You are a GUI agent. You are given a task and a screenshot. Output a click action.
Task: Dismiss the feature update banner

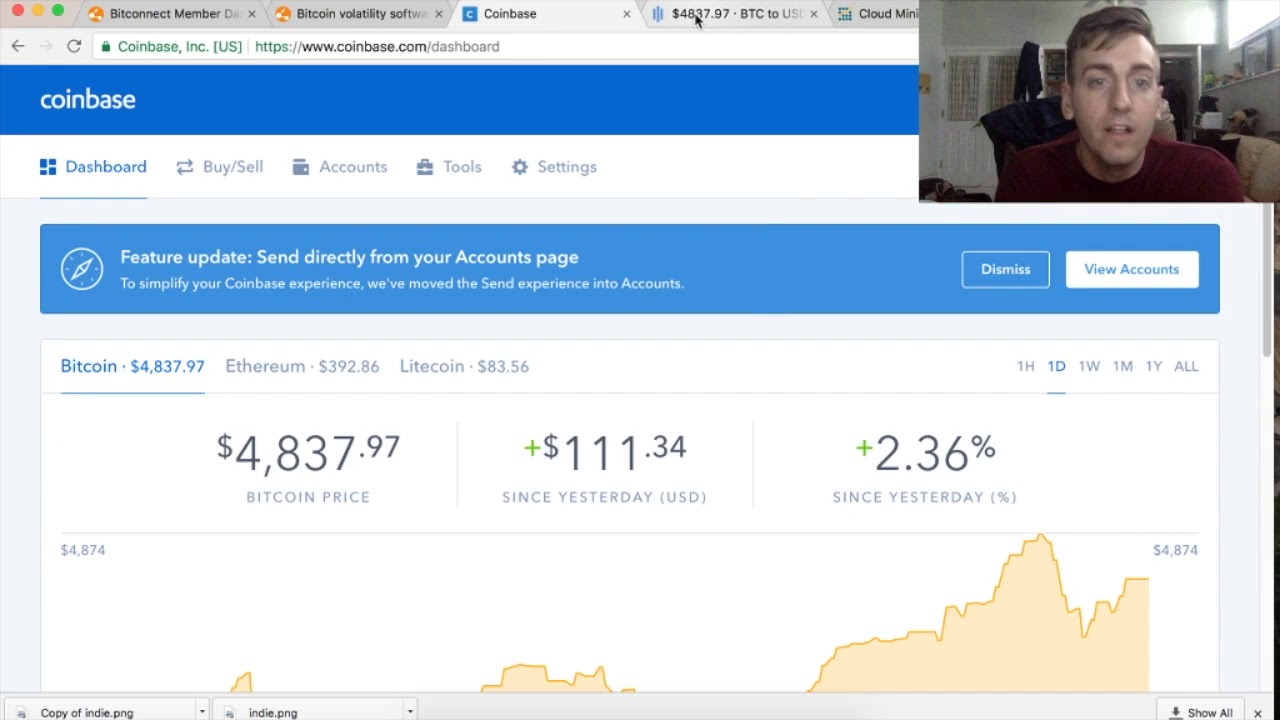[x=1005, y=269]
